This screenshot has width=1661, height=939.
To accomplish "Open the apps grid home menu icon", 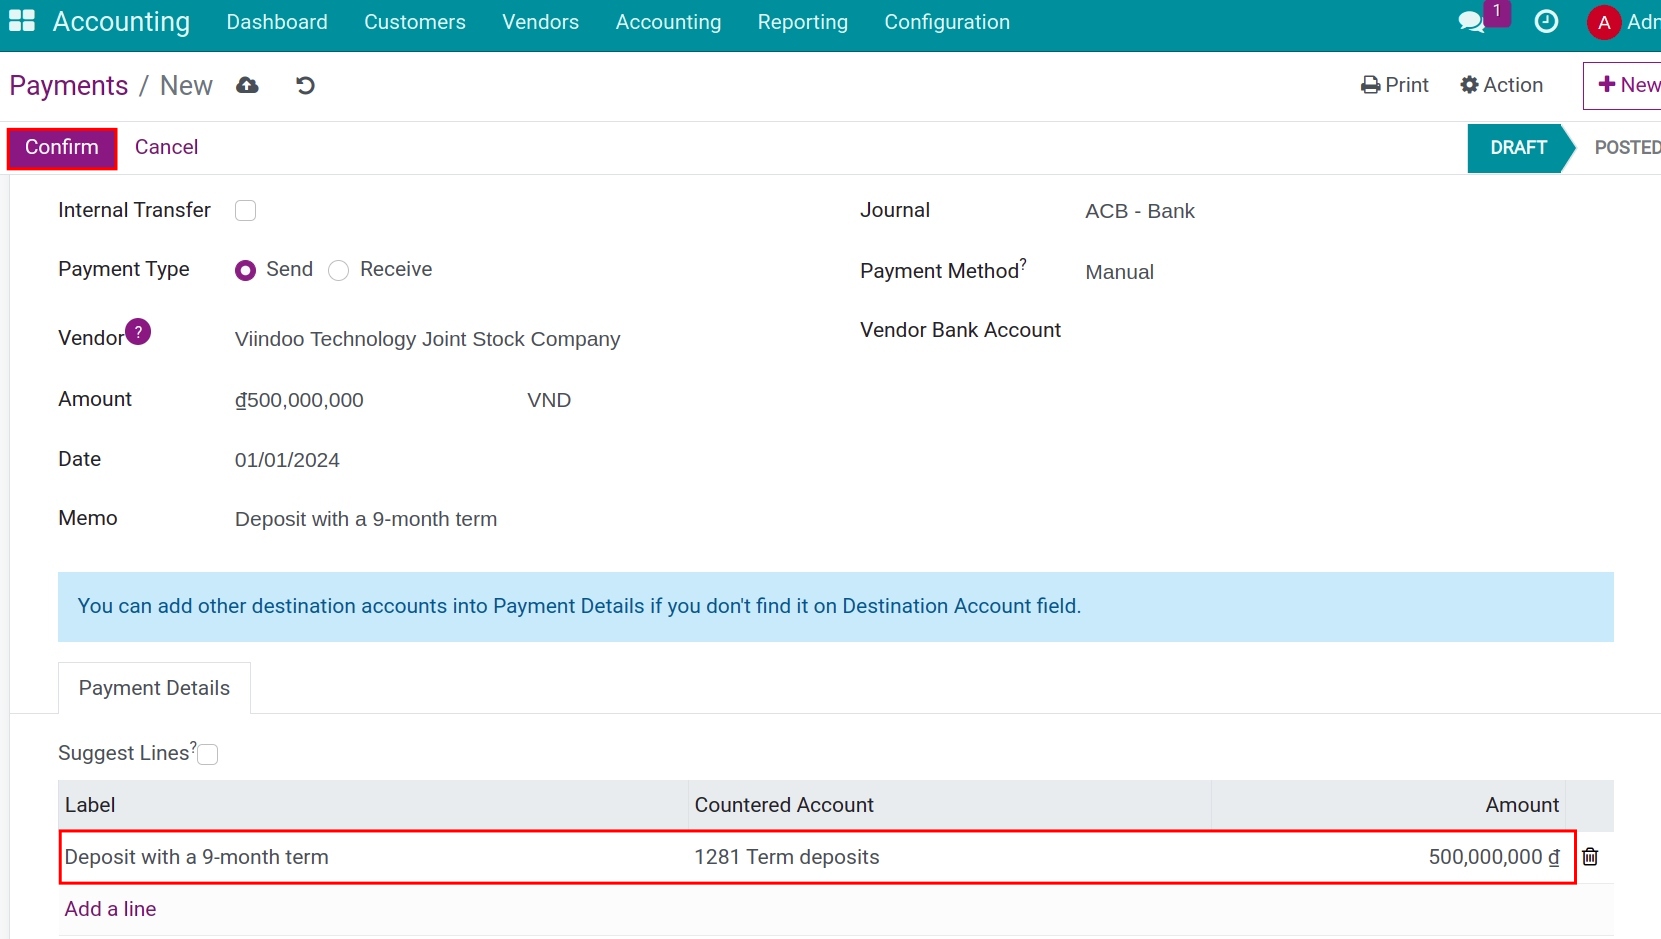I will click(x=22, y=21).
